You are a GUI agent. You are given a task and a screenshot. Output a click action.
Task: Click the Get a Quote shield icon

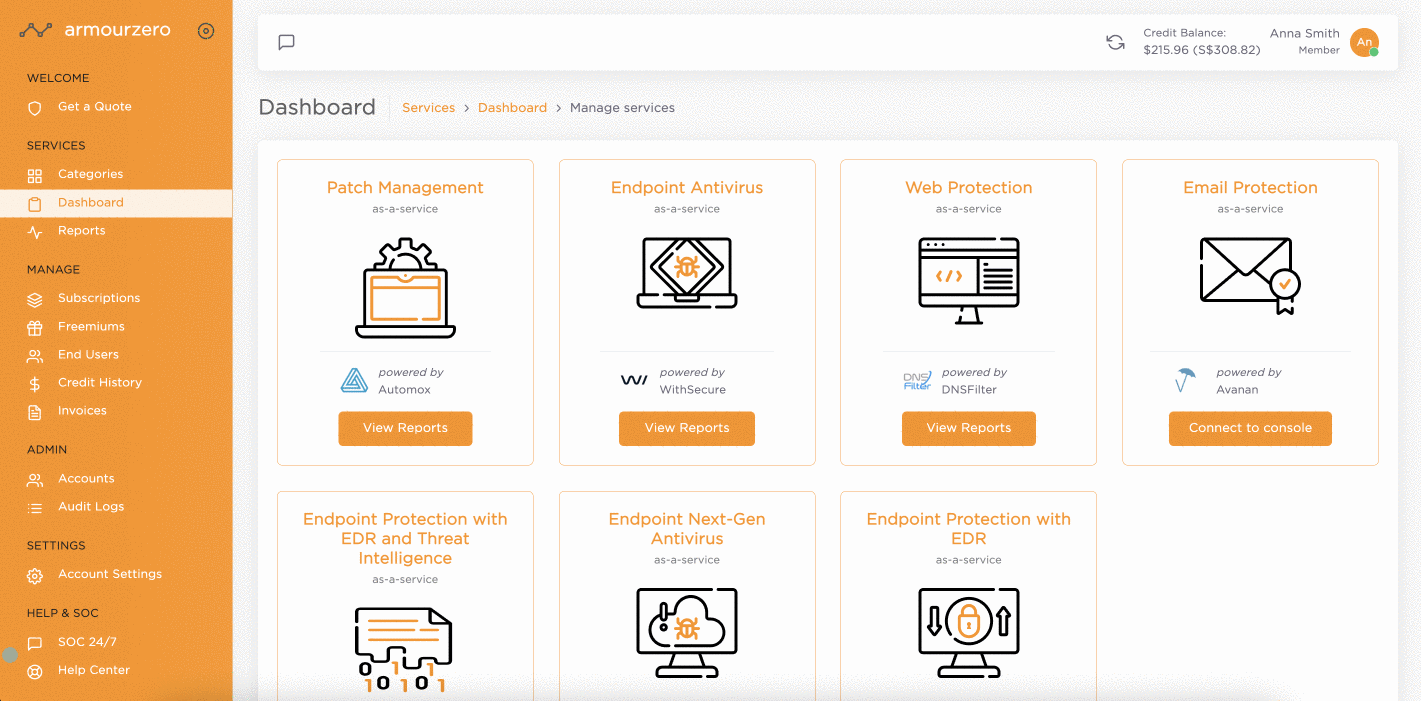click(x=35, y=108)
